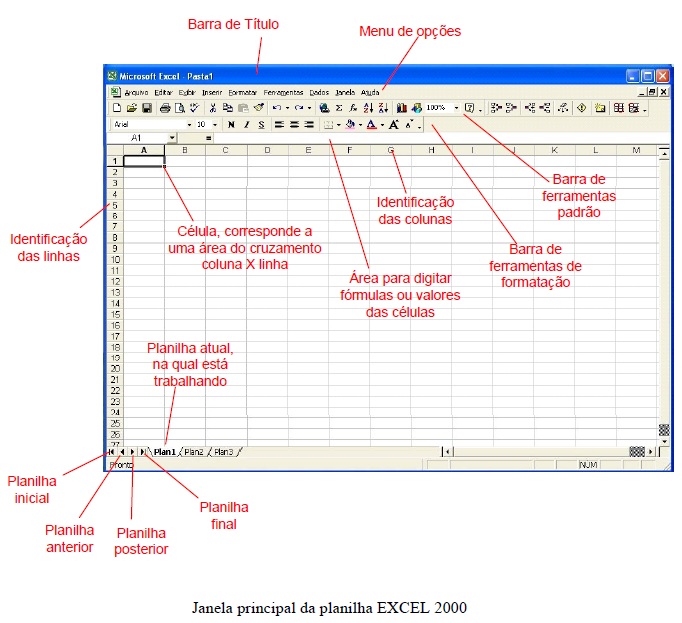
Task: Click the vertical scrollbar down arrow
Action: point(664,441)
